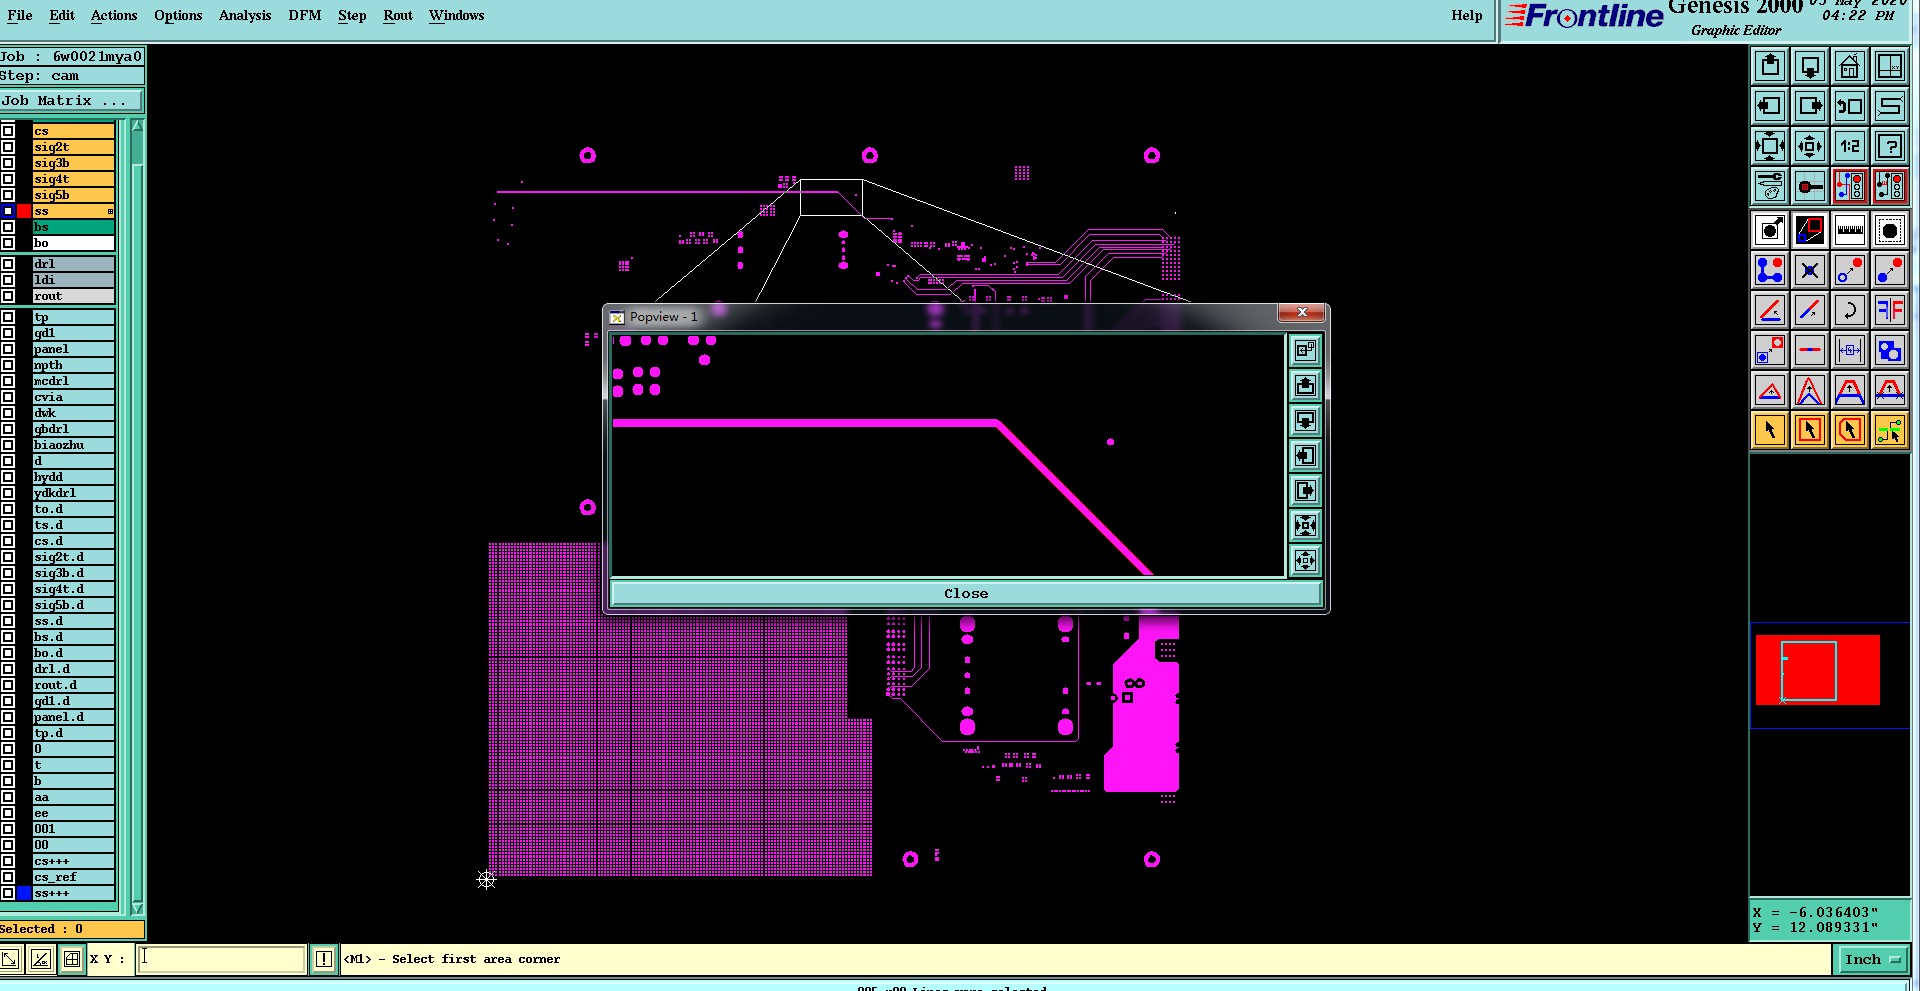The image size is (1920, 991).
Task: Select the polygon selection arrow tool
Action: [1850, 430]
